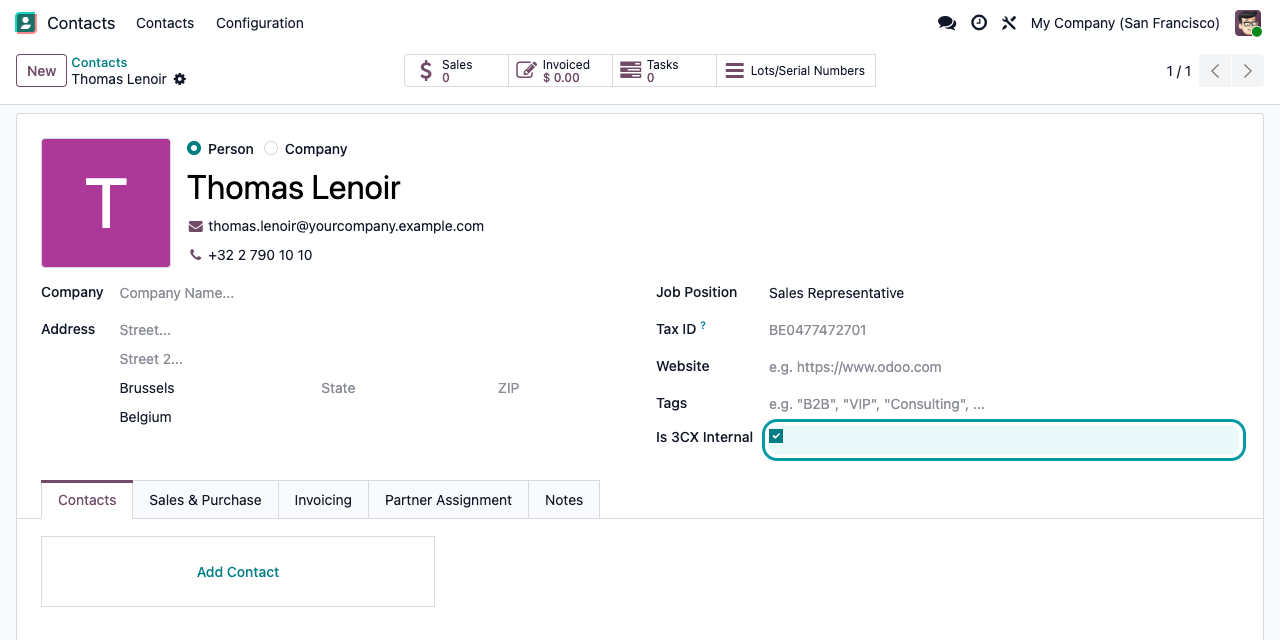This screenshot has height=640, width=1280.
Task: Click the envelope icon beside the email
Action: click(x=196, y=226)
